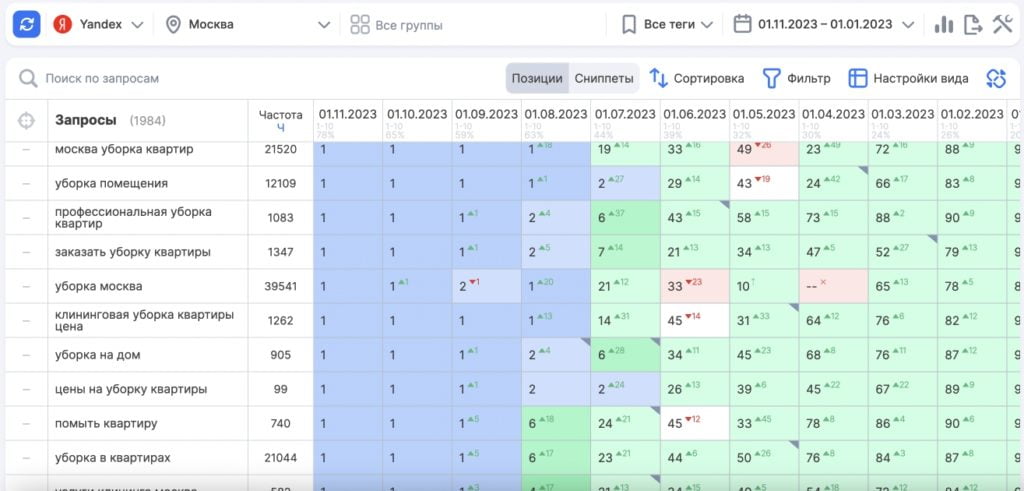Select the row marker for уборка москва

(26, 286)
